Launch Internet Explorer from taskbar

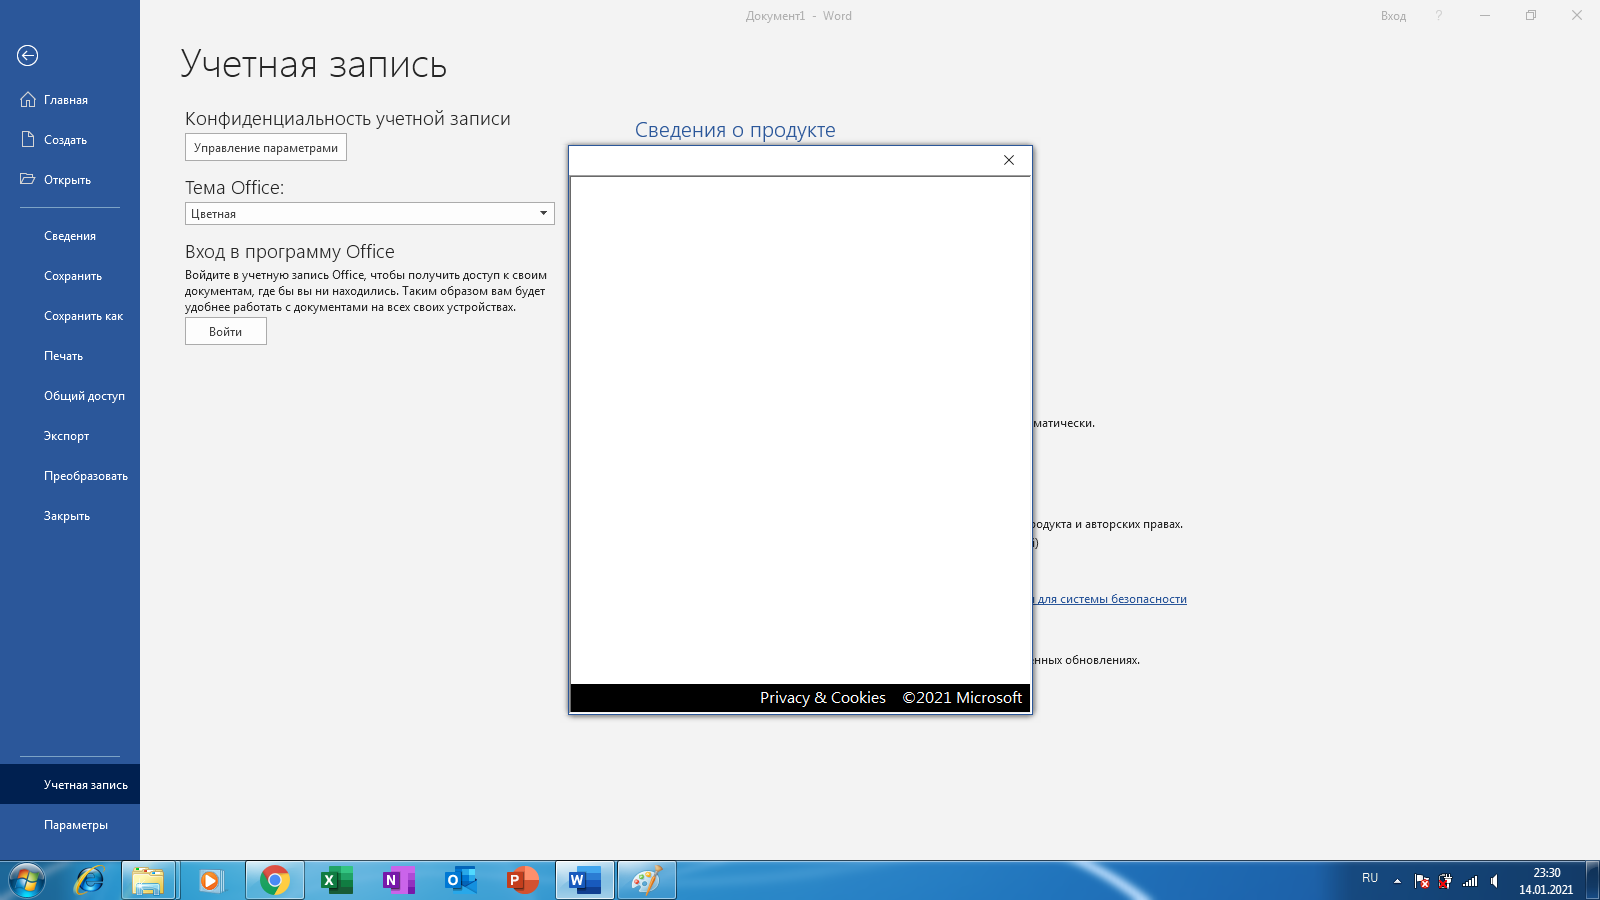(x=89, y=881)
